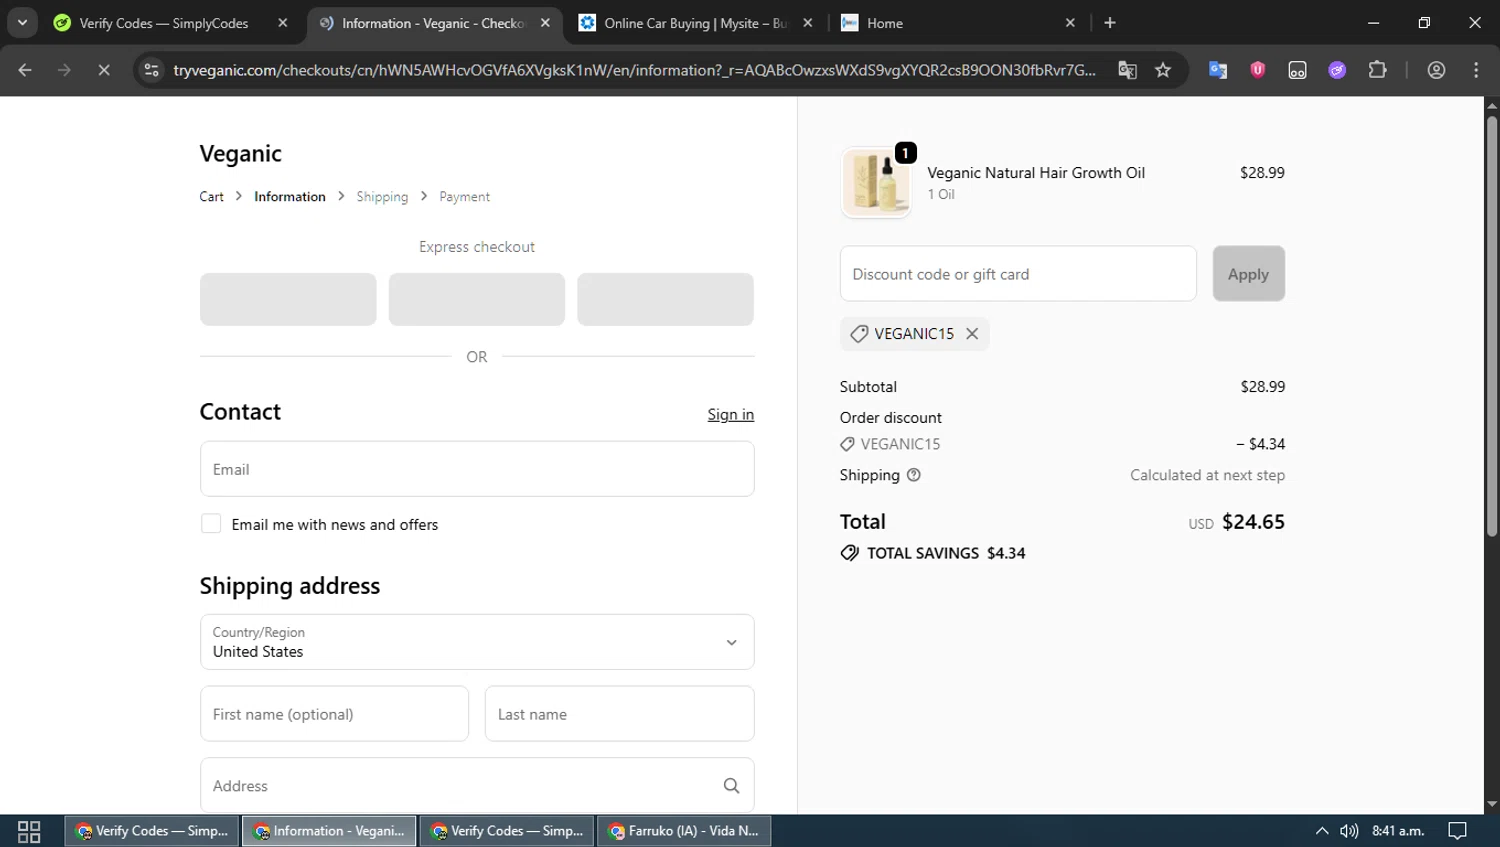
Task: Go to Cart breadcrumb
Action: coord(211,197)
